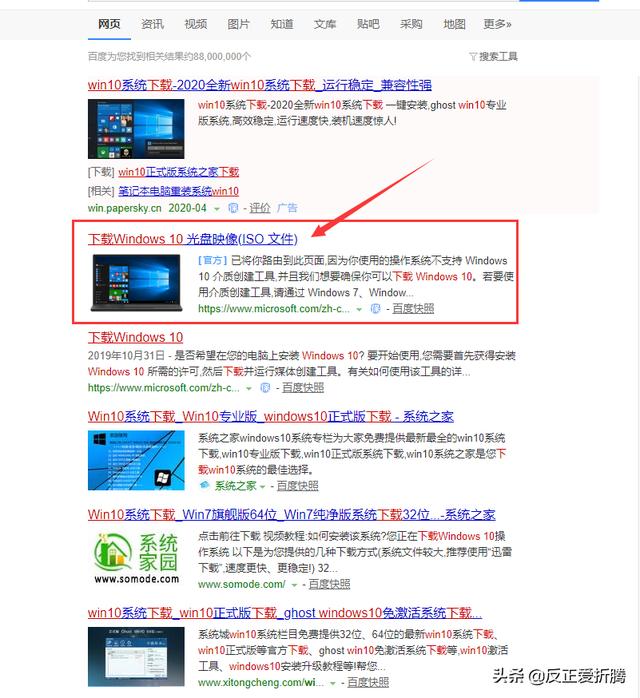Expand dropdown arrow under ISO result URL
Screen dimensions: 640x698
tap(359, 309)
